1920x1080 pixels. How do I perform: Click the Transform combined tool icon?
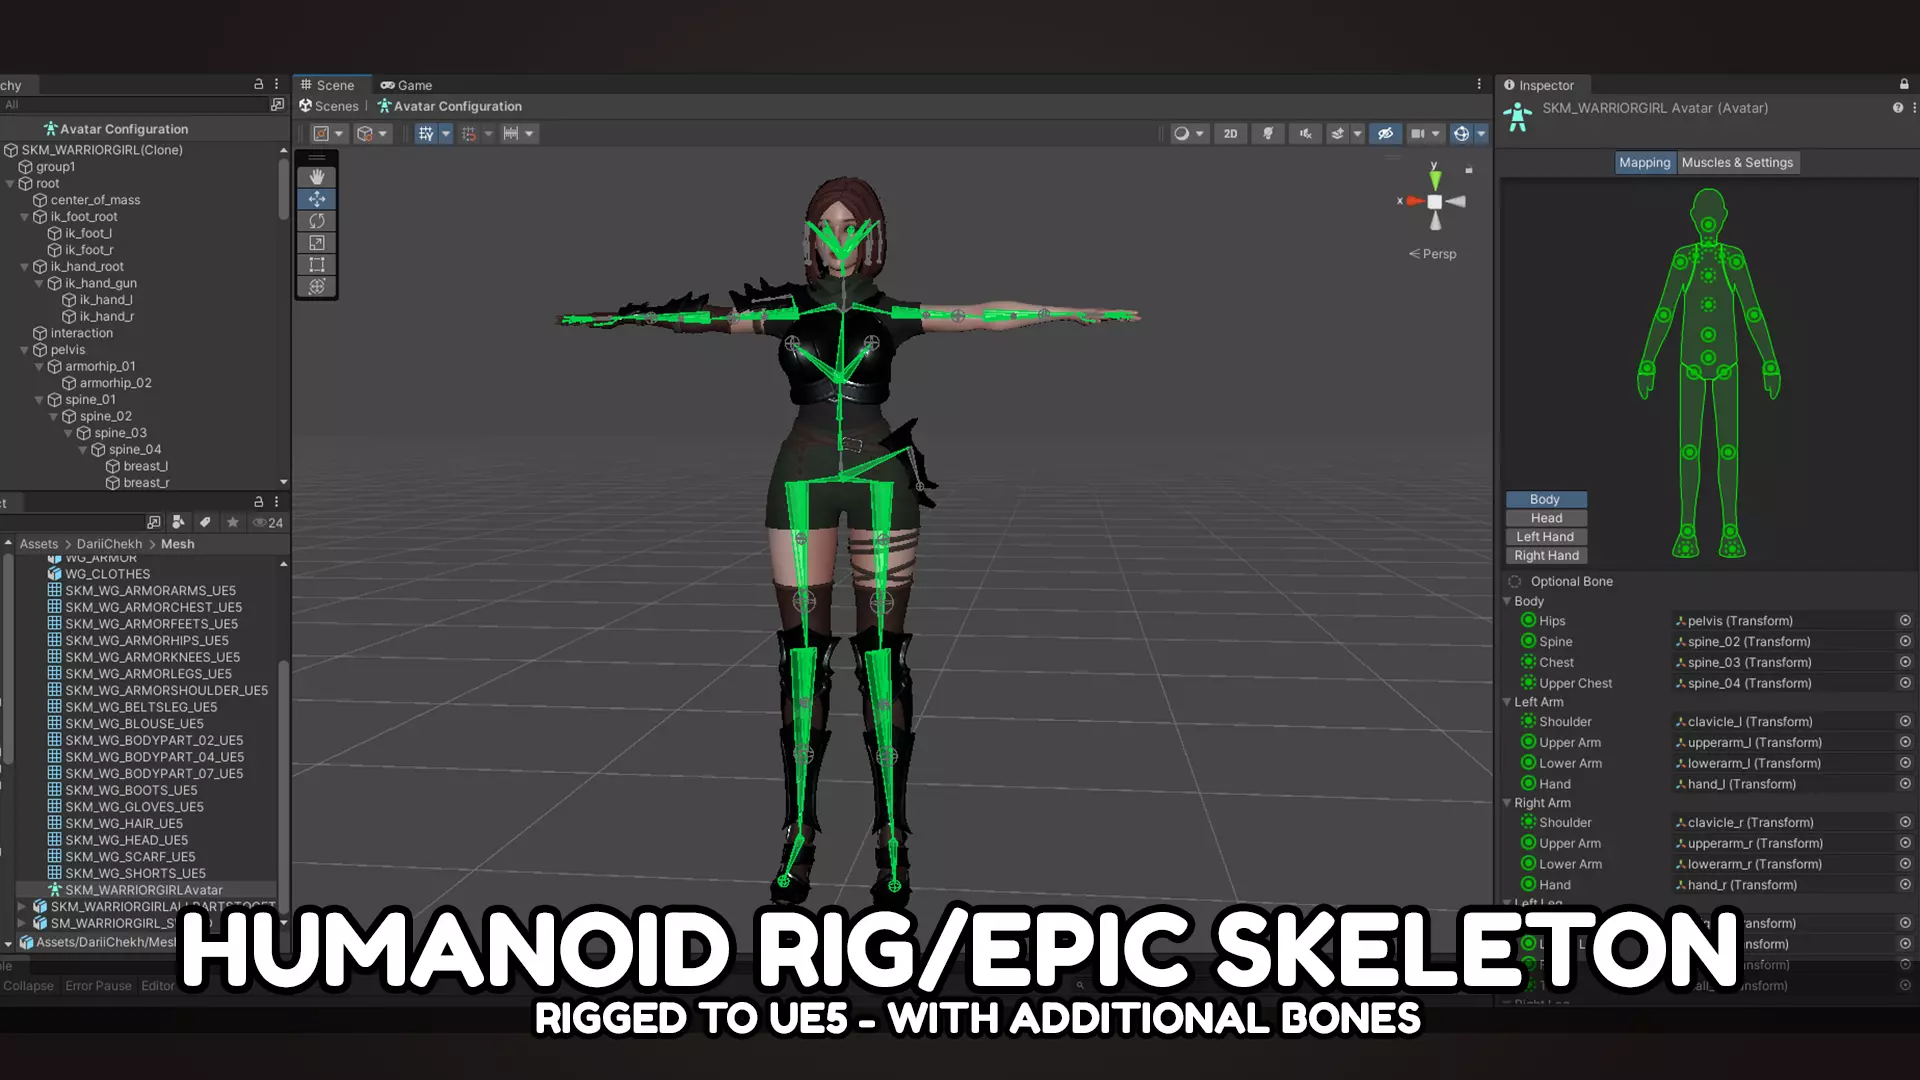point(317,287)
